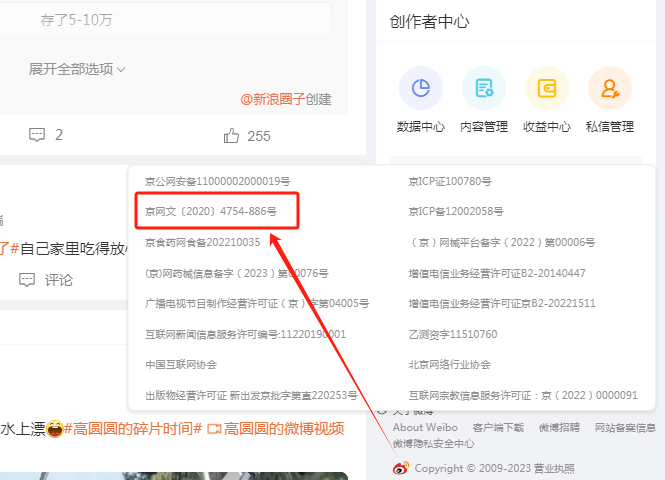Open 北京网络行业协会 link
The width and height of the screenshot is (665, 480).
pyautogui.click(x=450, y=365)
